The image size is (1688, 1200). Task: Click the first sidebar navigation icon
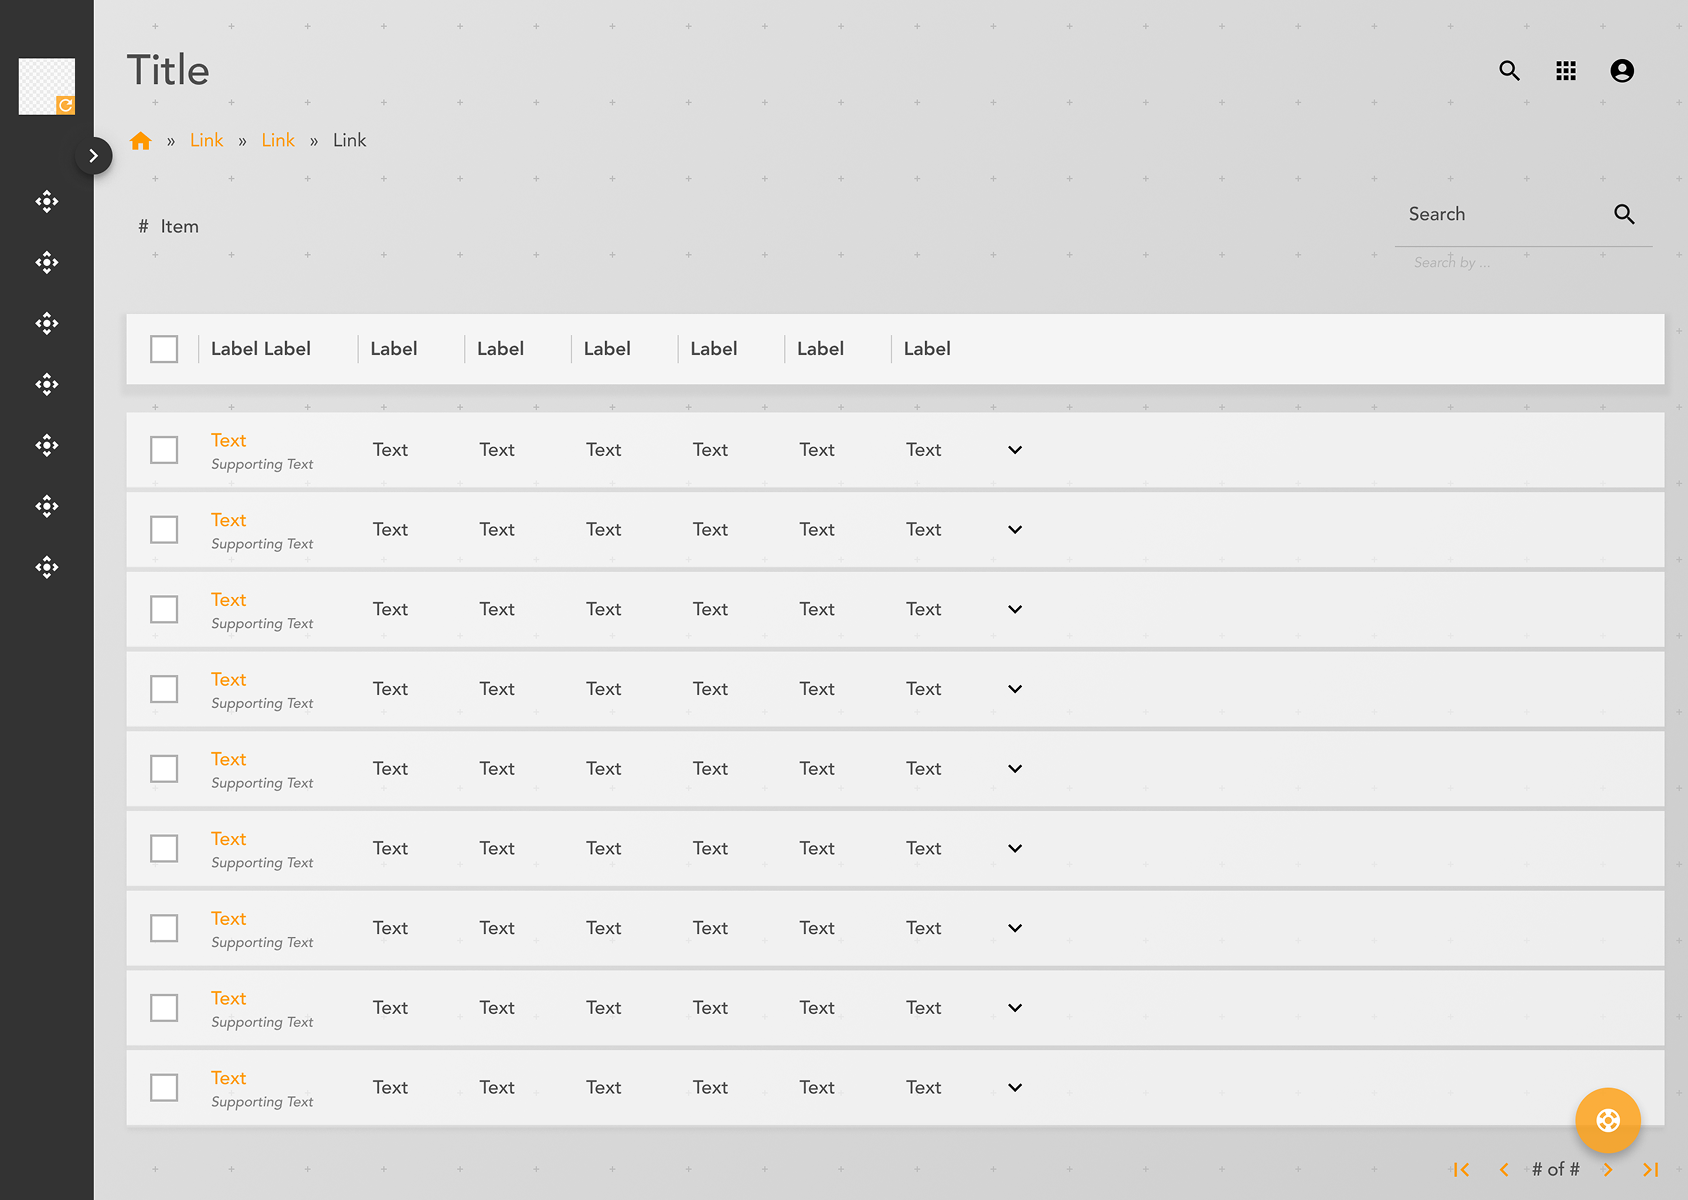pyautogui.click(x=47, y=202)
